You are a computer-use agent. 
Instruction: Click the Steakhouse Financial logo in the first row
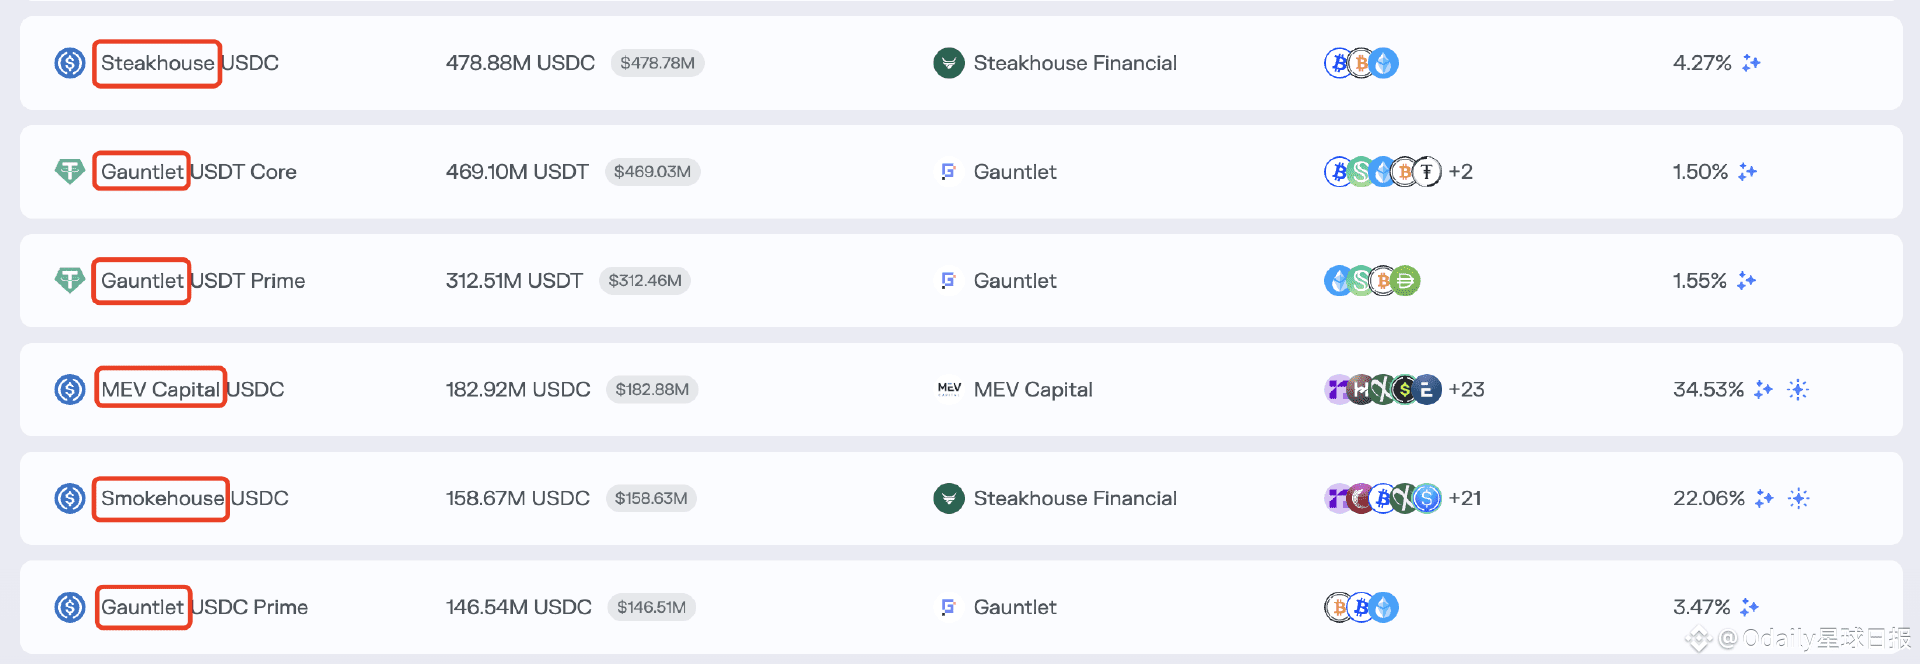948,63
